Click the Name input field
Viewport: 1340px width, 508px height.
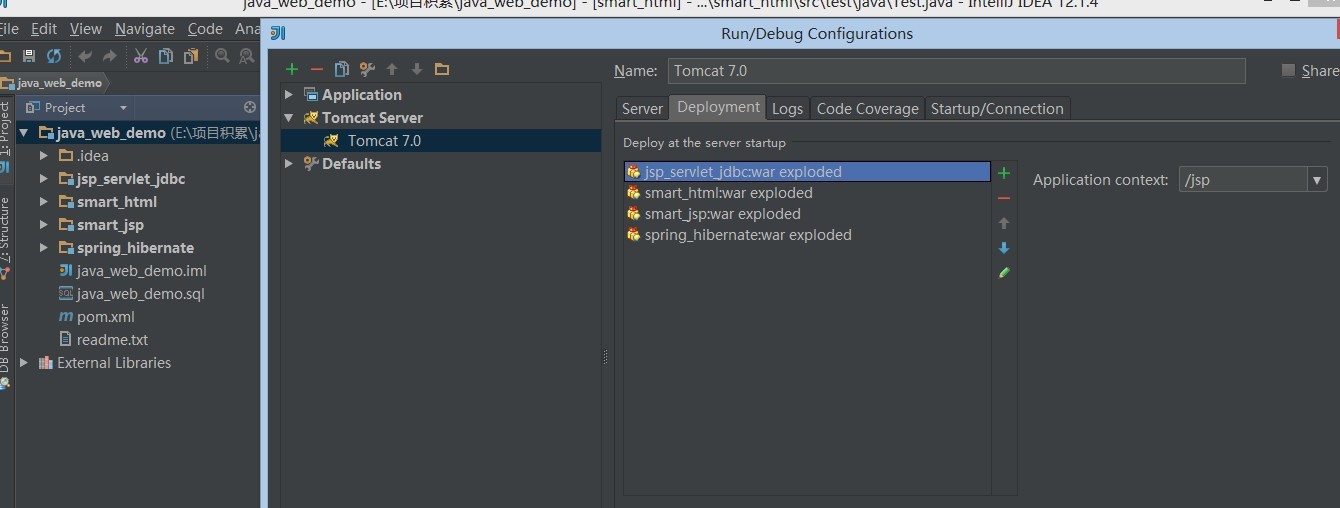click(x=955, y=71)
